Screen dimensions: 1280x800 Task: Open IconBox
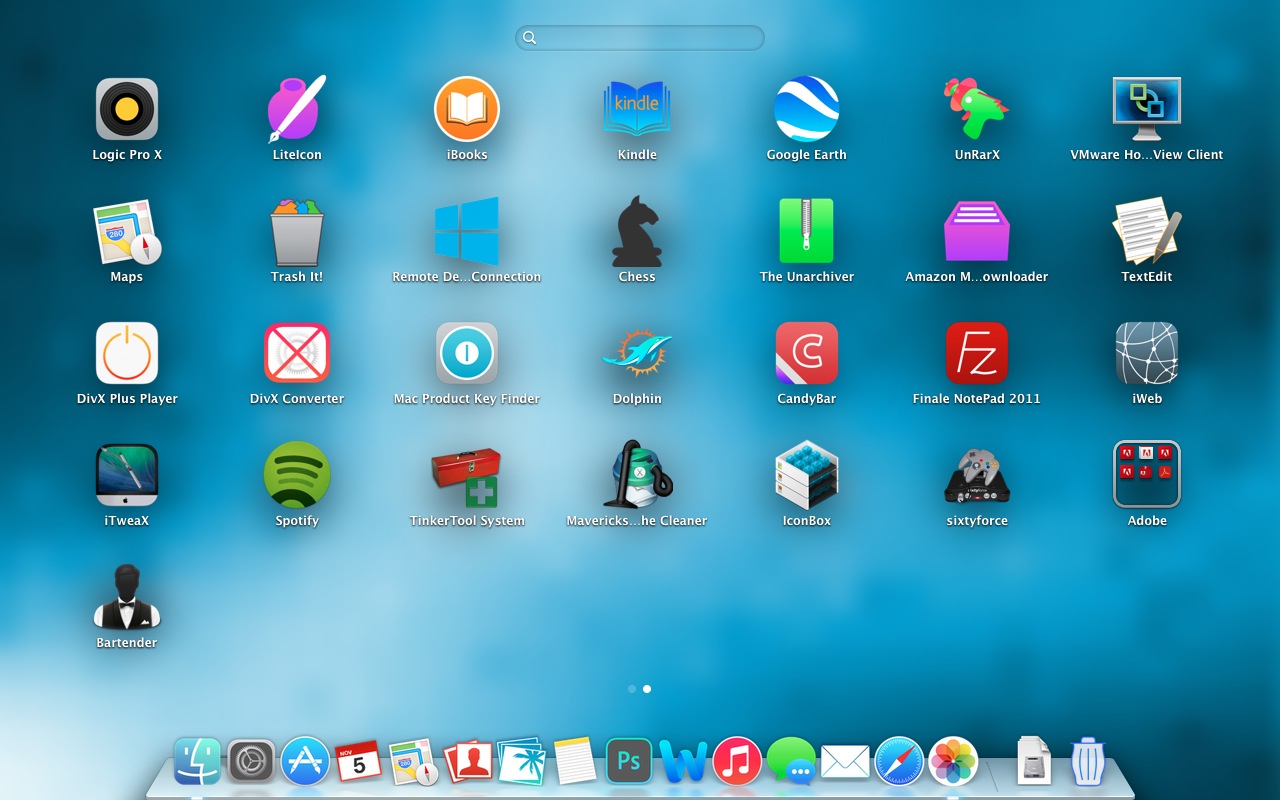807,475
